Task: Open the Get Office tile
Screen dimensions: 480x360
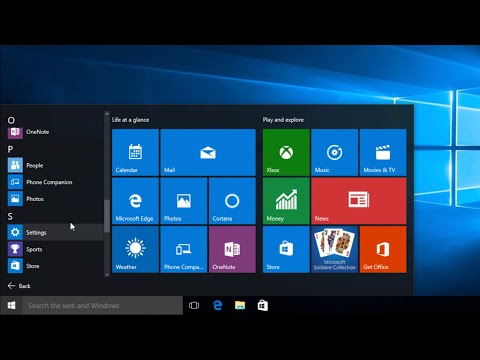Action: (383, 249)
